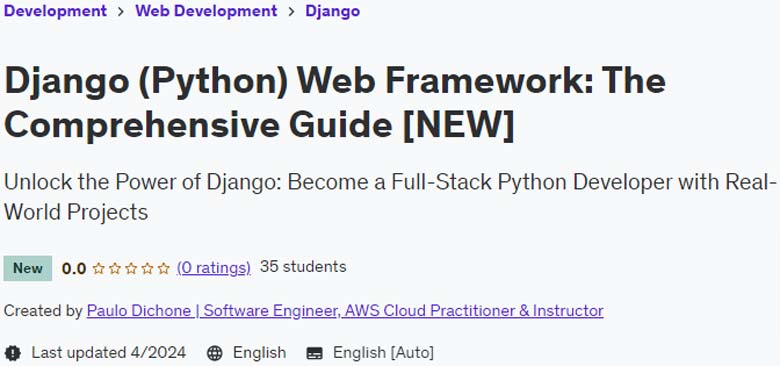Open Paulo Dichone instructor profile link
Image resolution: width=780 pixels, height=366 pixels.
345,311
